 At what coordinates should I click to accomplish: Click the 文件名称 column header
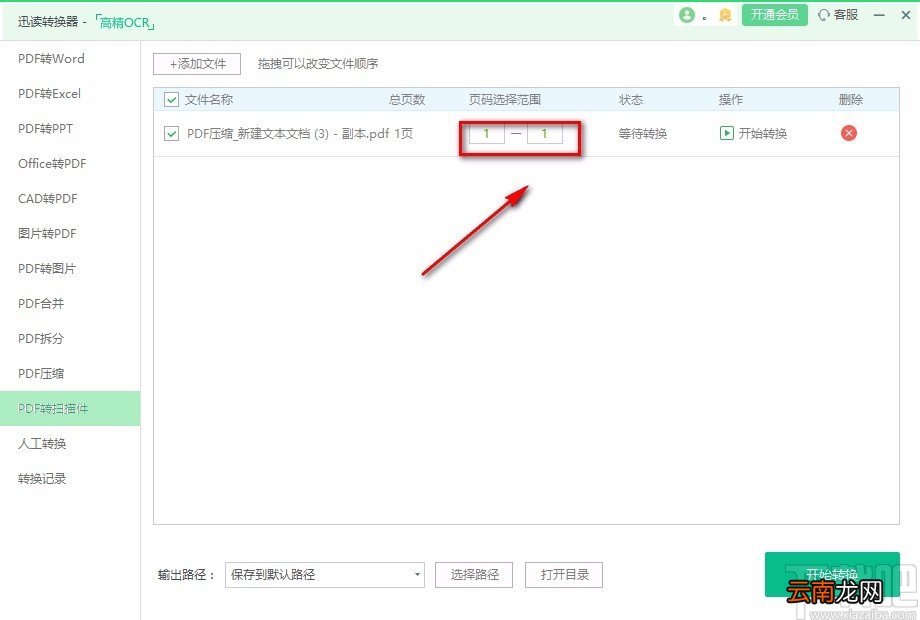pos(209,100)
